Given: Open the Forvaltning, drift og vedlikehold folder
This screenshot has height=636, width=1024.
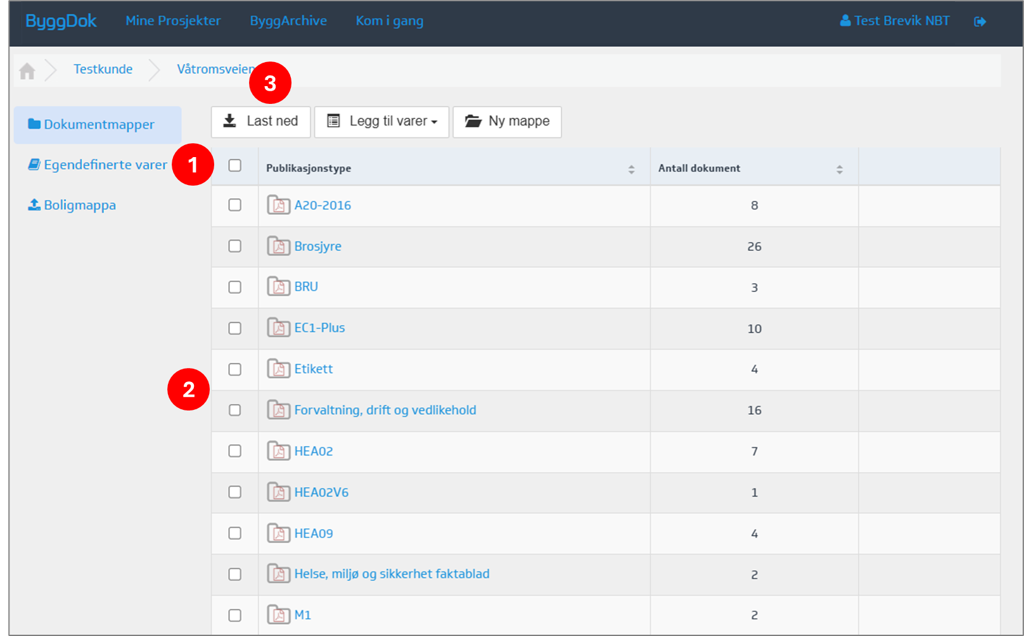Looking at the screenshot, I should pos(384,410).
